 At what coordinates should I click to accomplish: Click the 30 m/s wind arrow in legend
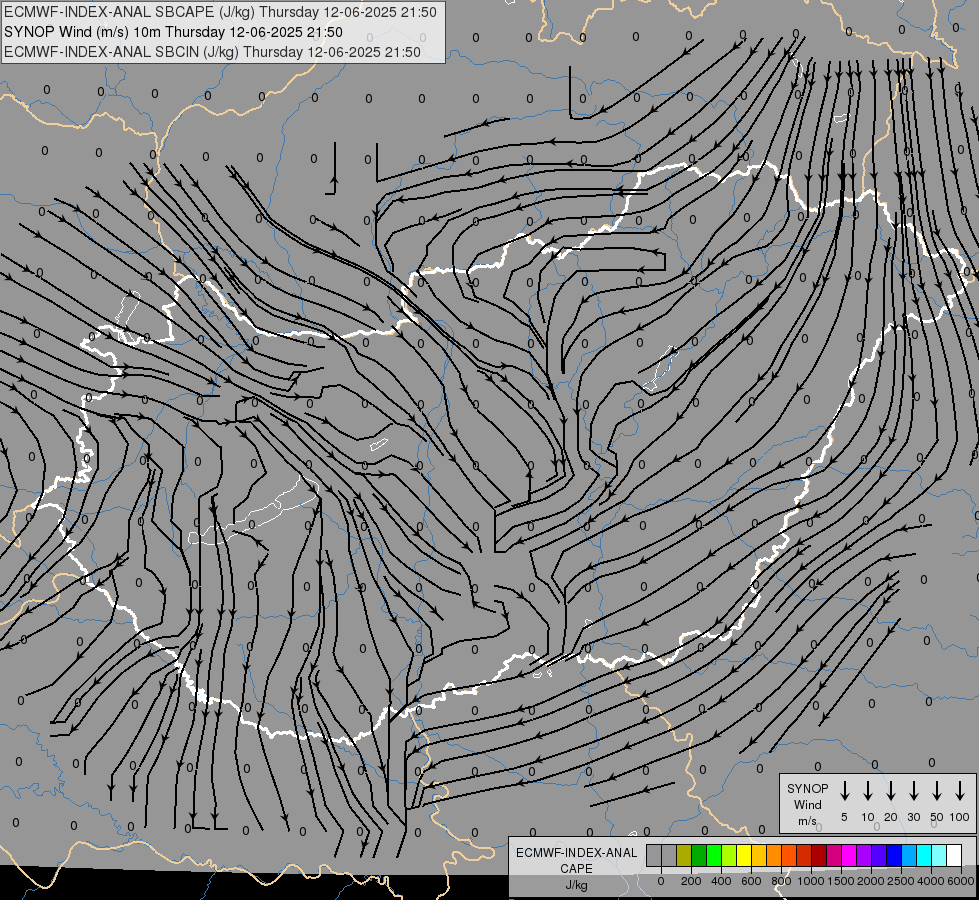tap(914, 791)
